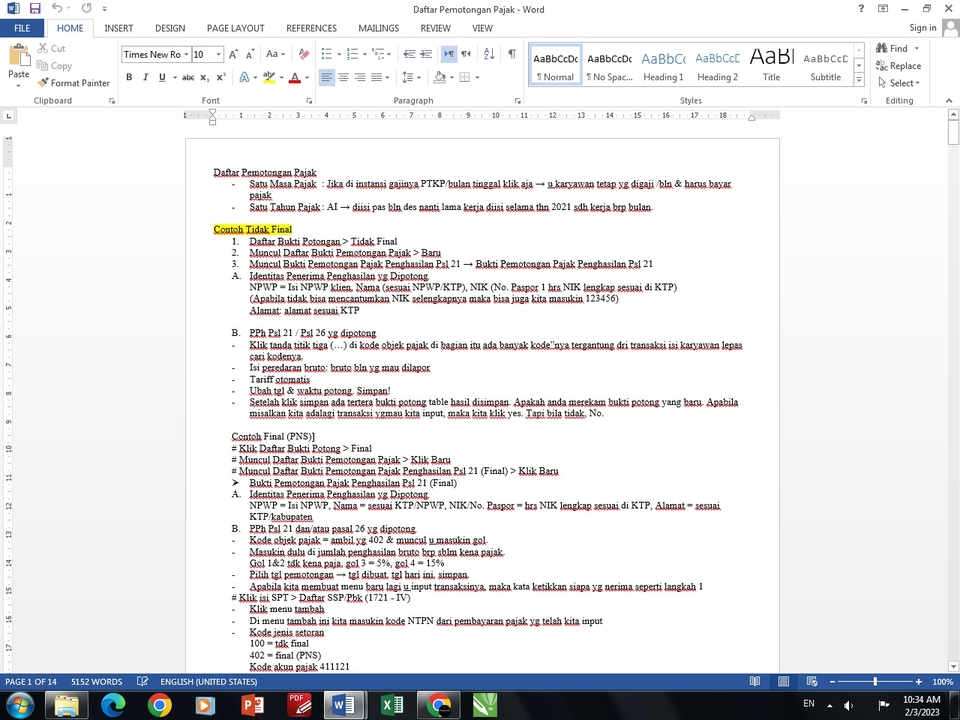
Task: Apply the Heading 1 style
Action: click(663, 65)
